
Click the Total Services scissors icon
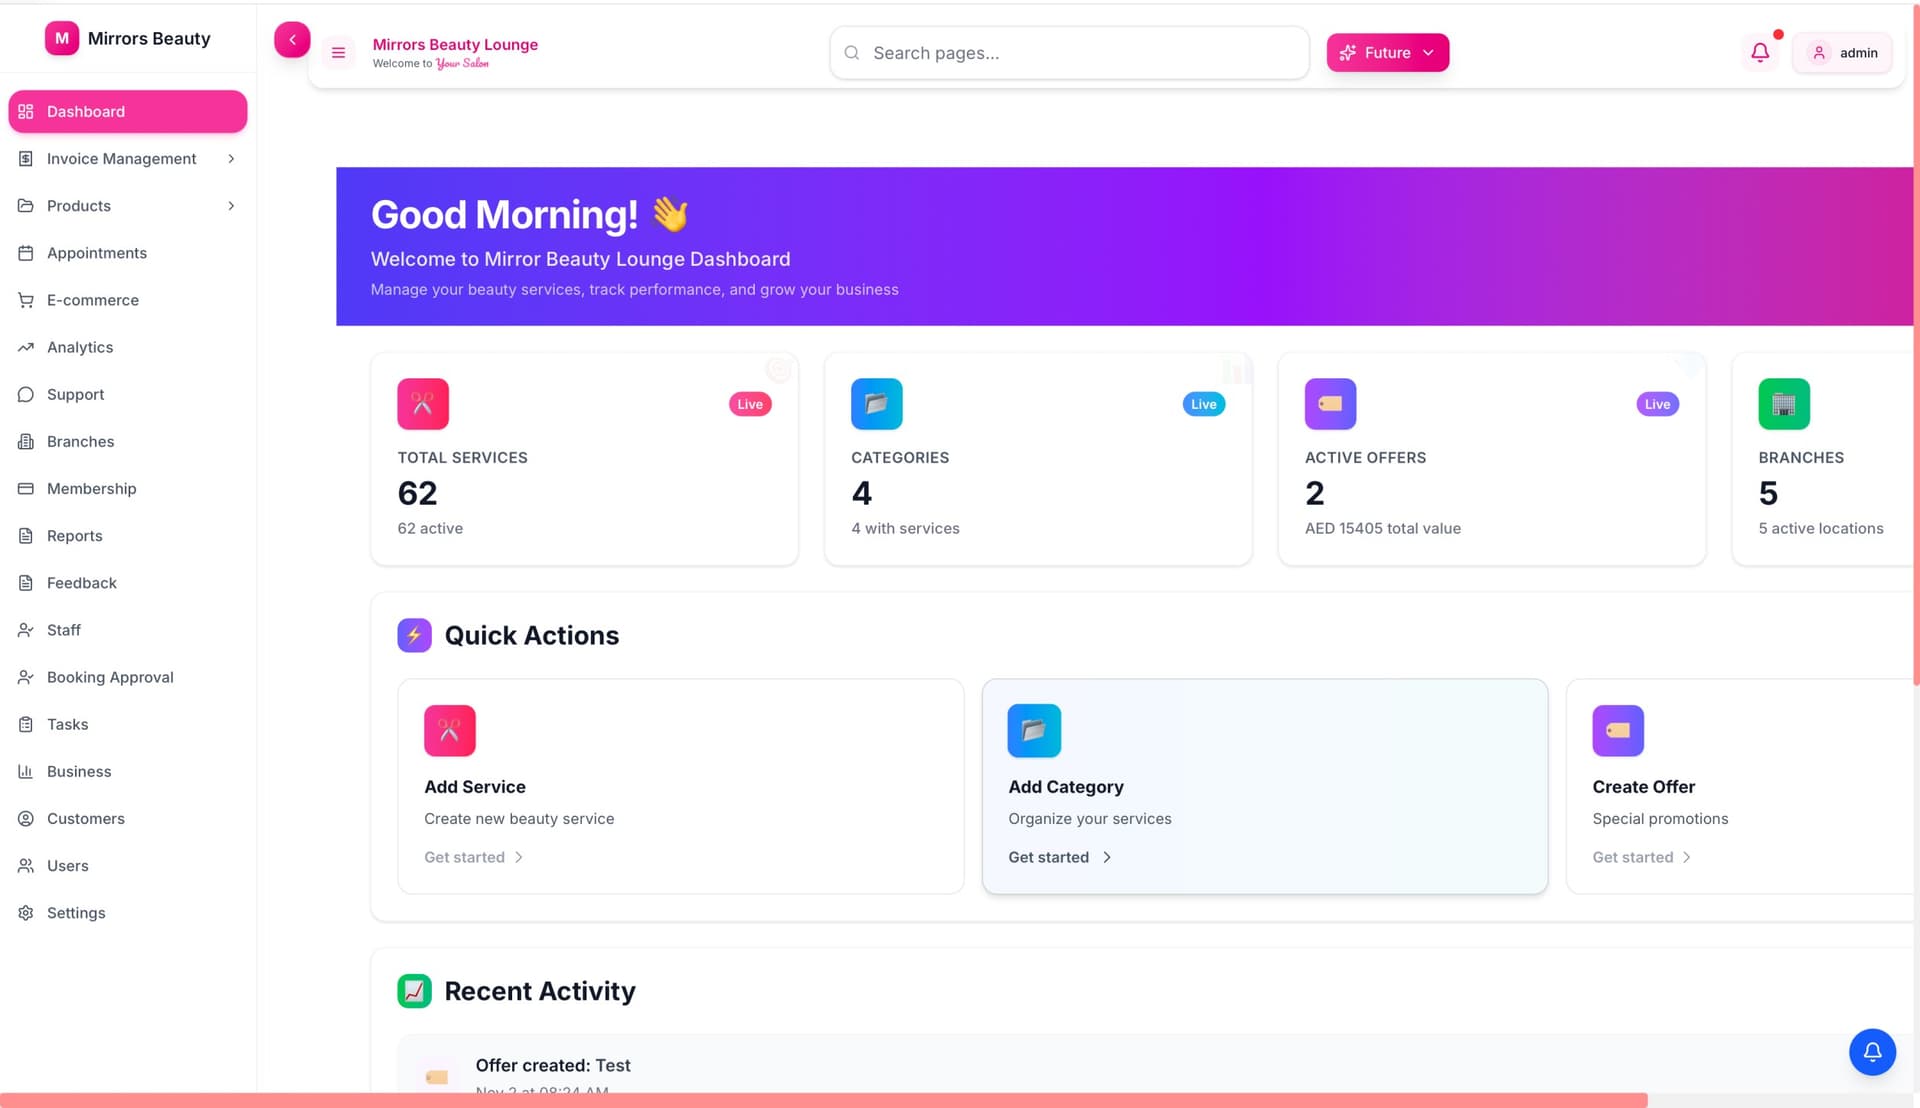423,404
